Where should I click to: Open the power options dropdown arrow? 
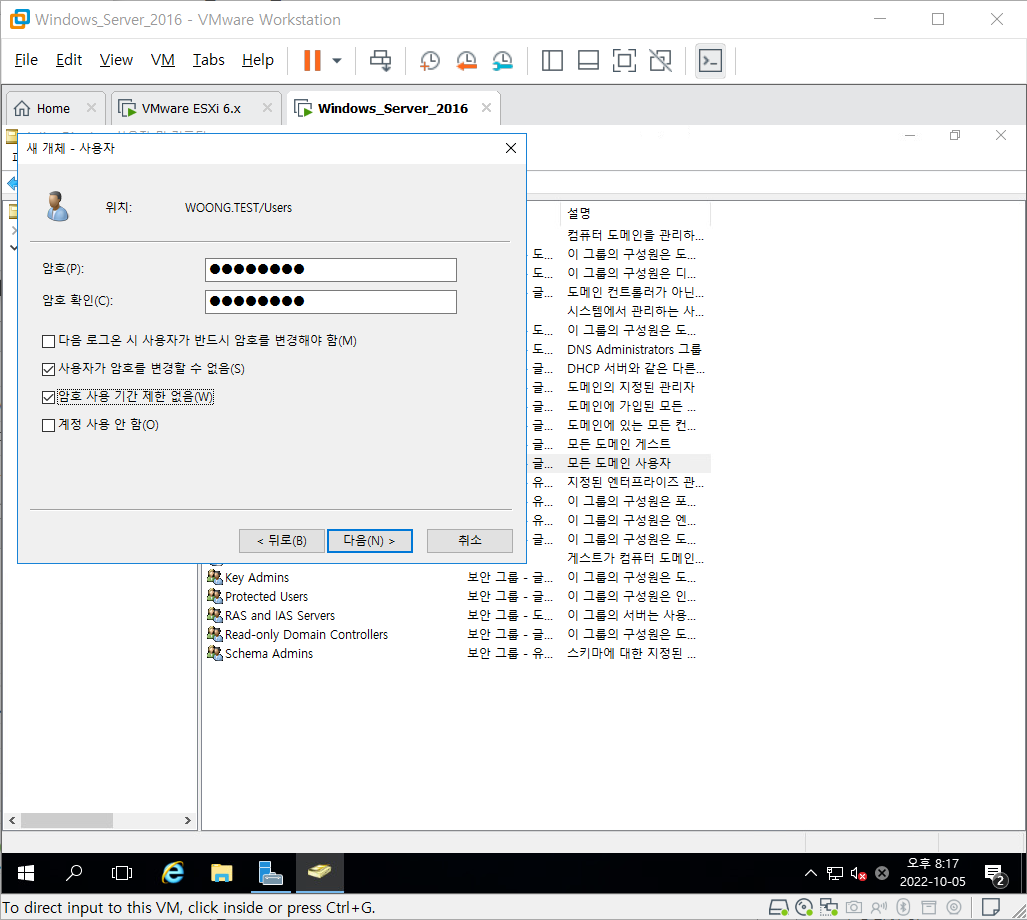coord(337,60)
